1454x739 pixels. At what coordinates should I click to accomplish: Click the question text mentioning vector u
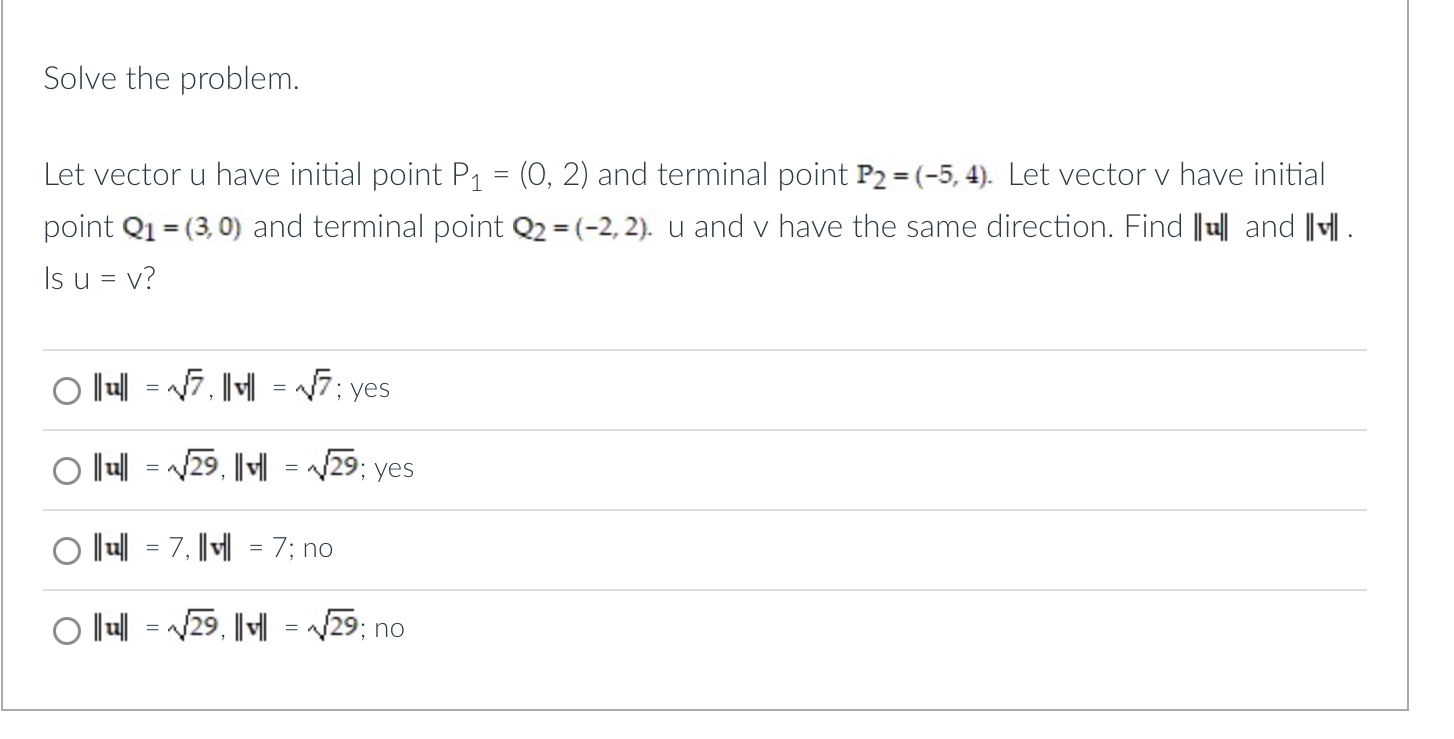point(400,174)
